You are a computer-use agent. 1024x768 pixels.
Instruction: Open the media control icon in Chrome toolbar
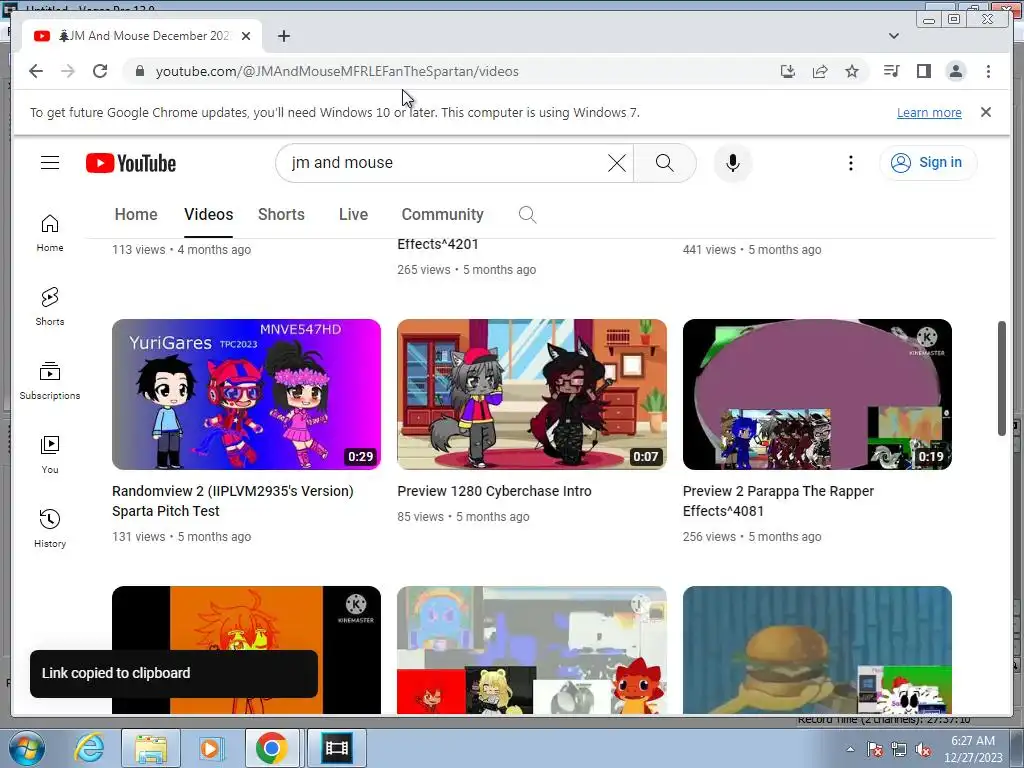891,71
